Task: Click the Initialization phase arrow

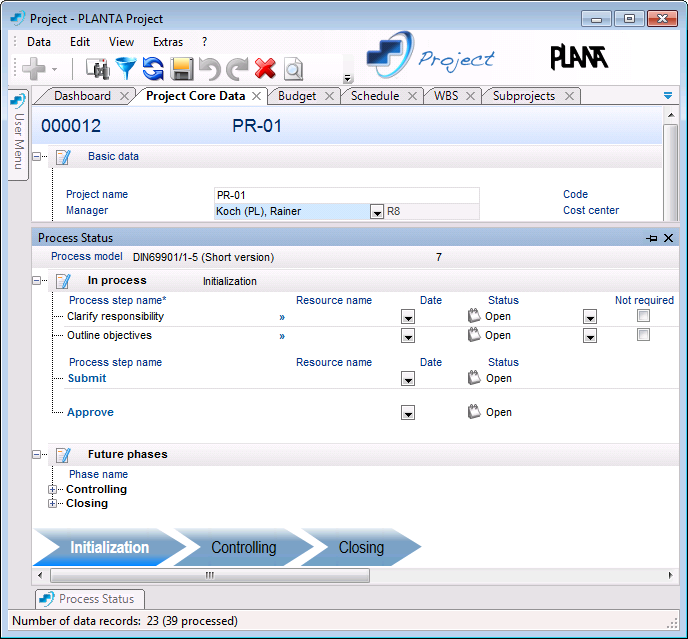Action: coord(110,547)
